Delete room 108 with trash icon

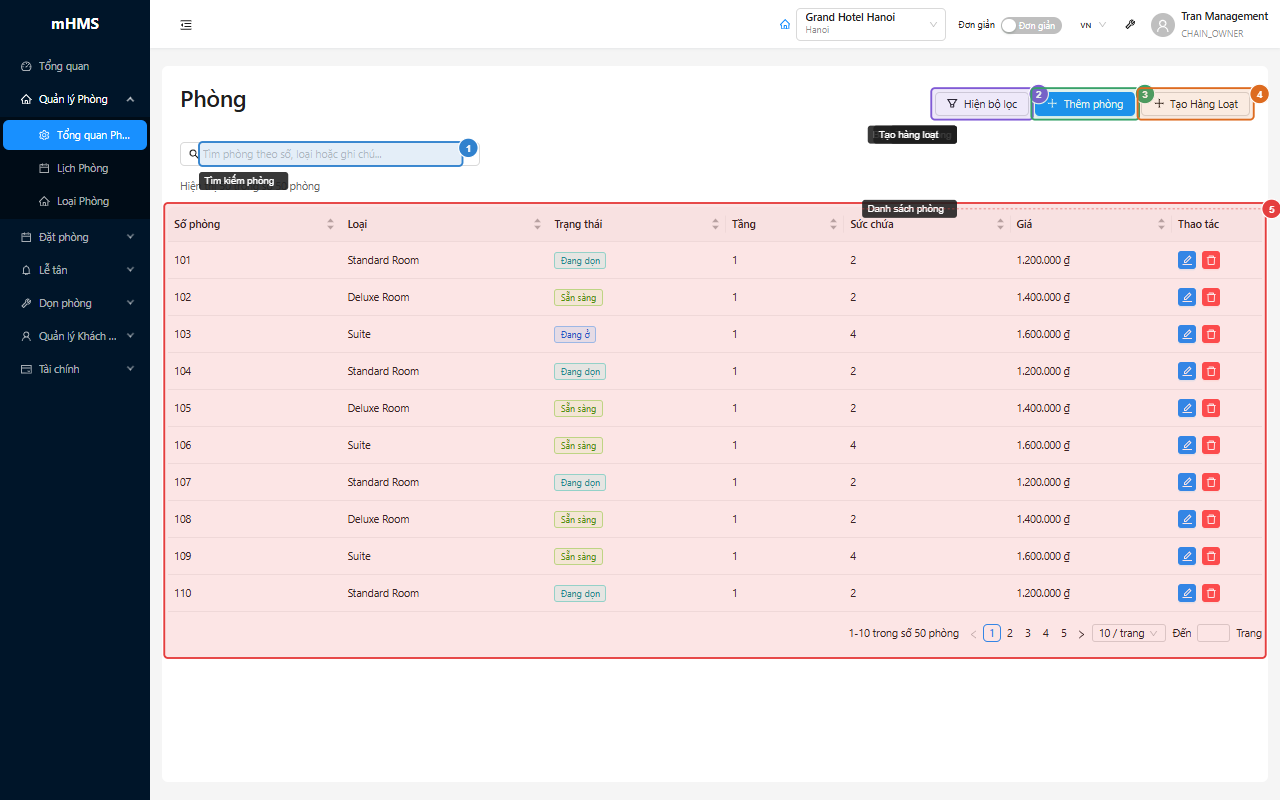[1211, 519]
